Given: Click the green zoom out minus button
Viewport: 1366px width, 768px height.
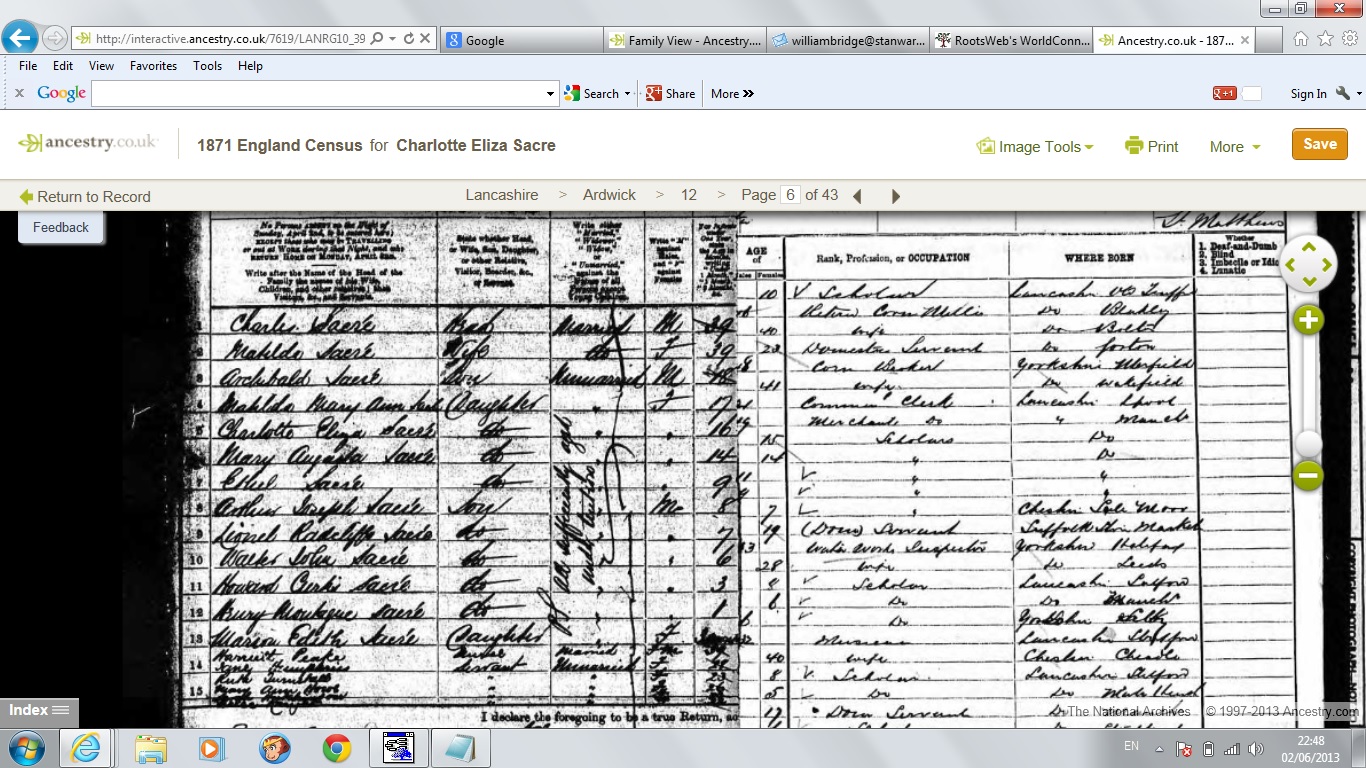Looking at the screenshot, I should [x=1308, y=476].
